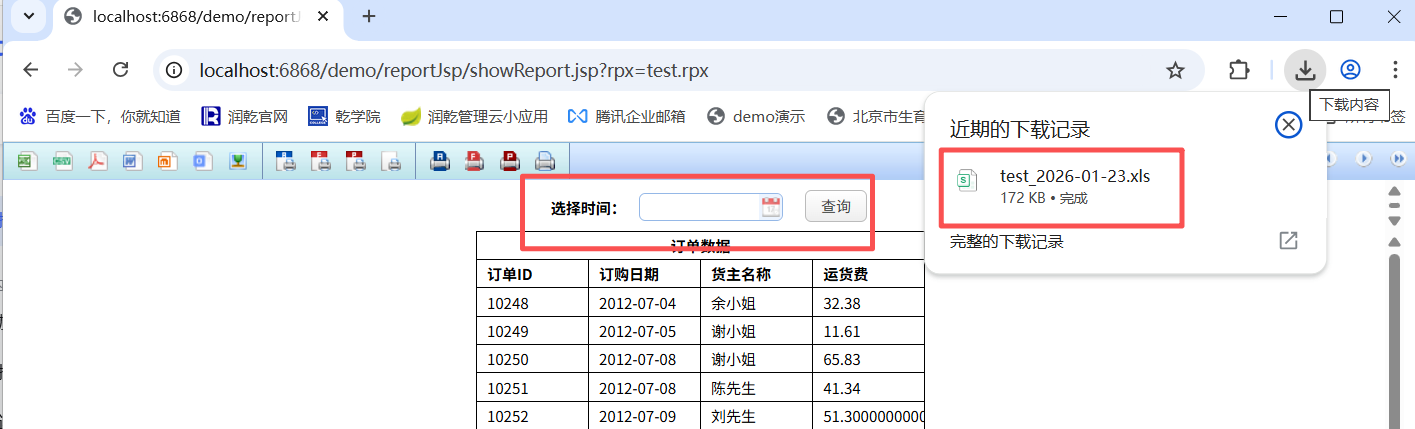The image size is (1415, 429).
Task: Open bookmark 腾讯企业邮箱
Action: point(626,117)
